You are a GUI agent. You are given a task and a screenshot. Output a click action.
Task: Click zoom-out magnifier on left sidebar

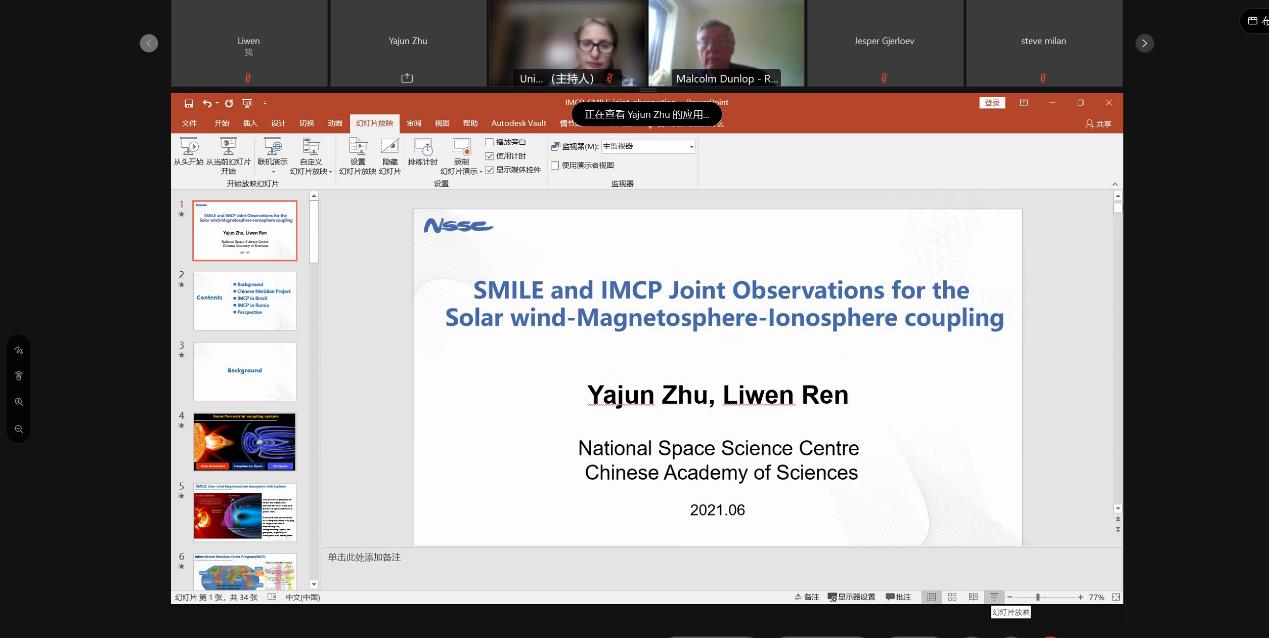click(x=19, y=429)
